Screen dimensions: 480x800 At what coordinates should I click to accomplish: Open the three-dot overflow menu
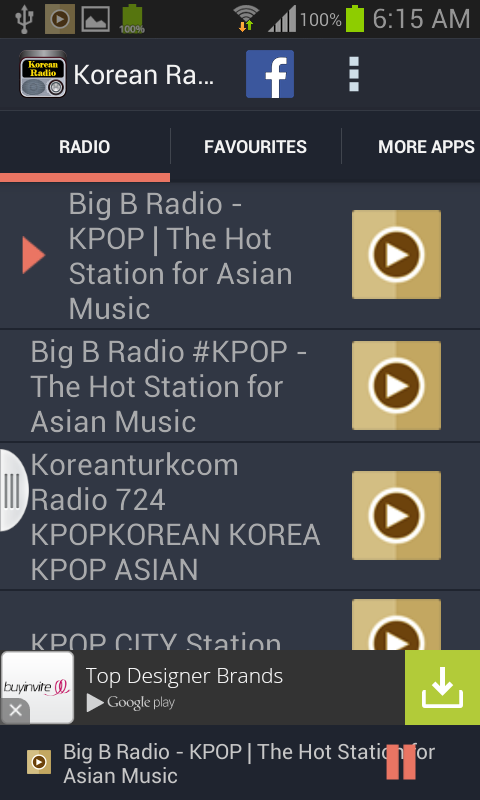353,74
